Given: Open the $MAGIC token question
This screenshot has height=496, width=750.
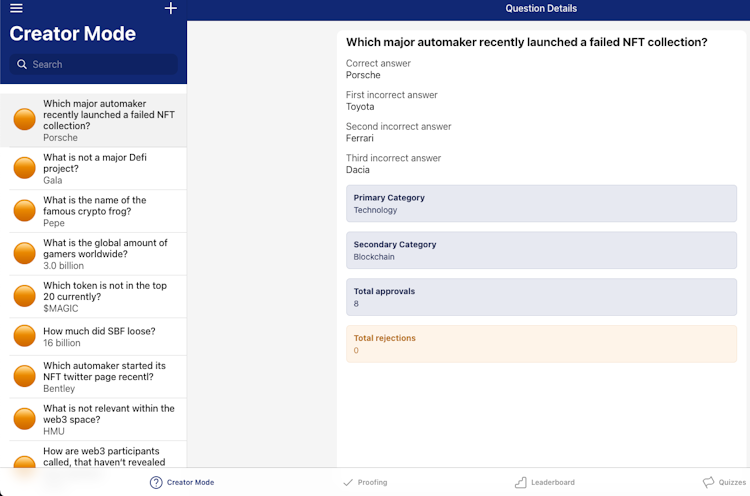Looking at the screenshot, I should click(98, 297).
